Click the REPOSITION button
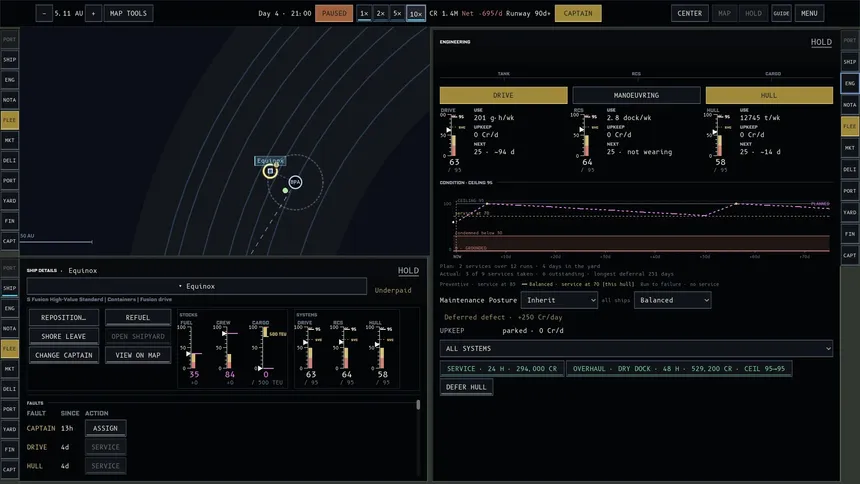The image size is (860, 484). tap(64, 317)
